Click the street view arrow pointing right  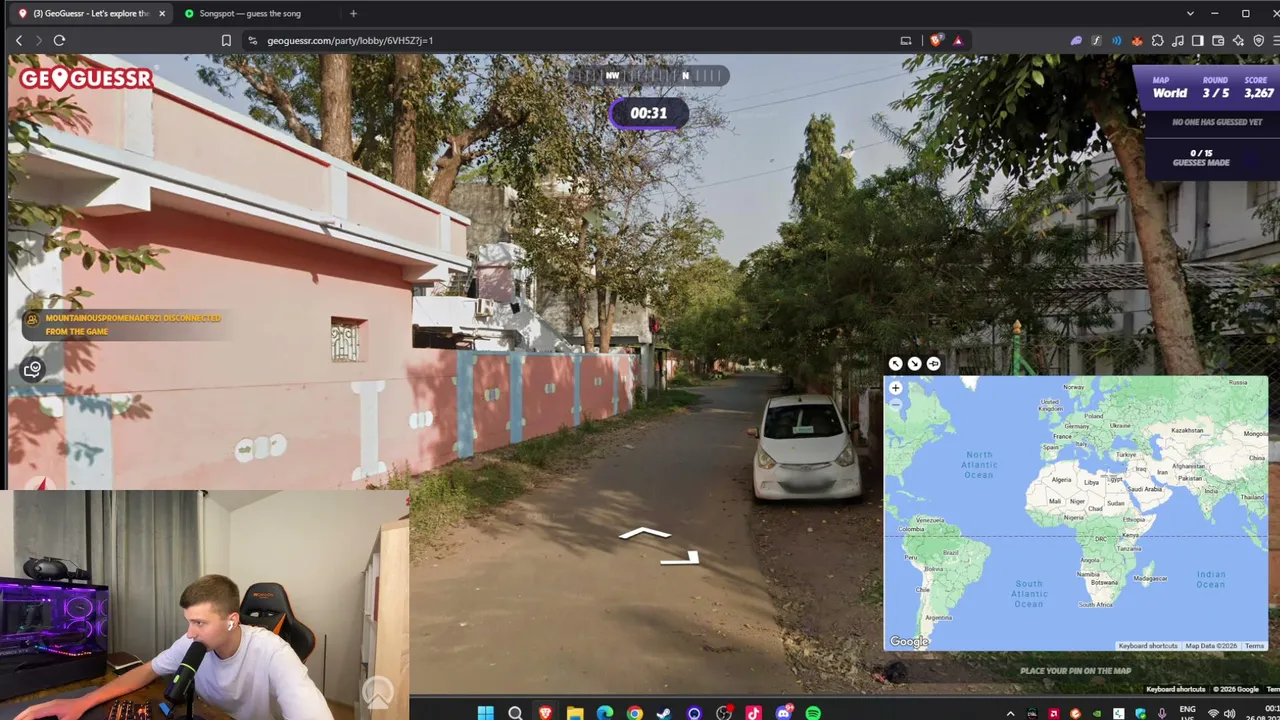coord(680,557)
